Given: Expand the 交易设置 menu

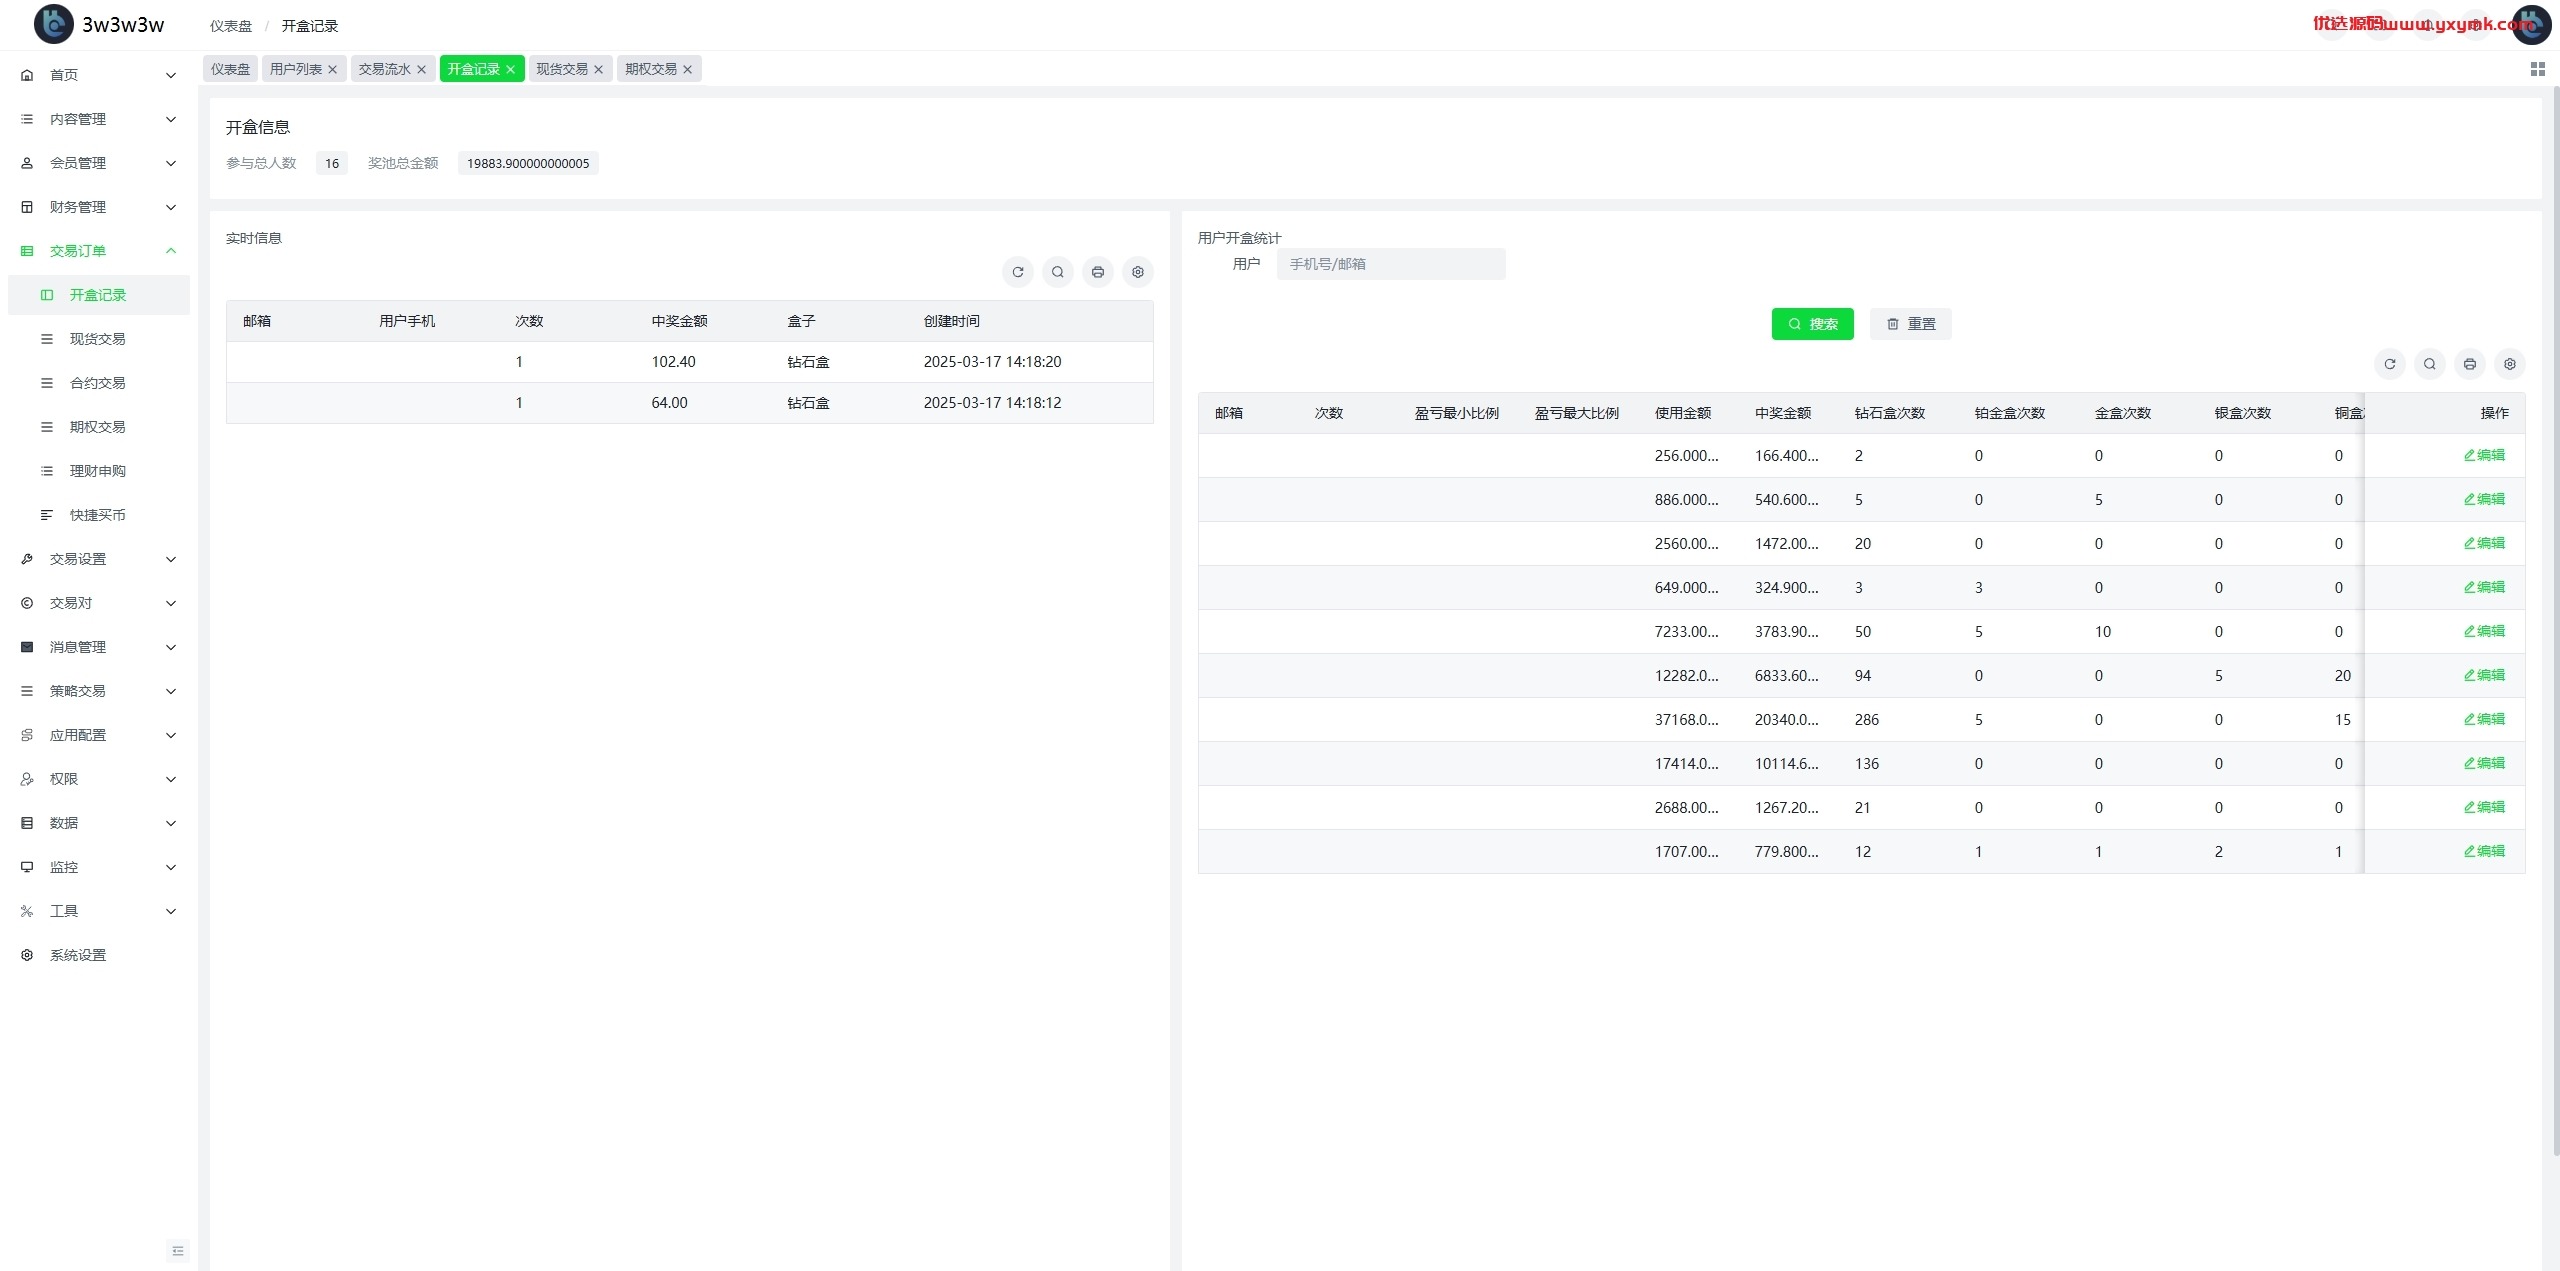Looking at the screenshot, I should (99, 559).
